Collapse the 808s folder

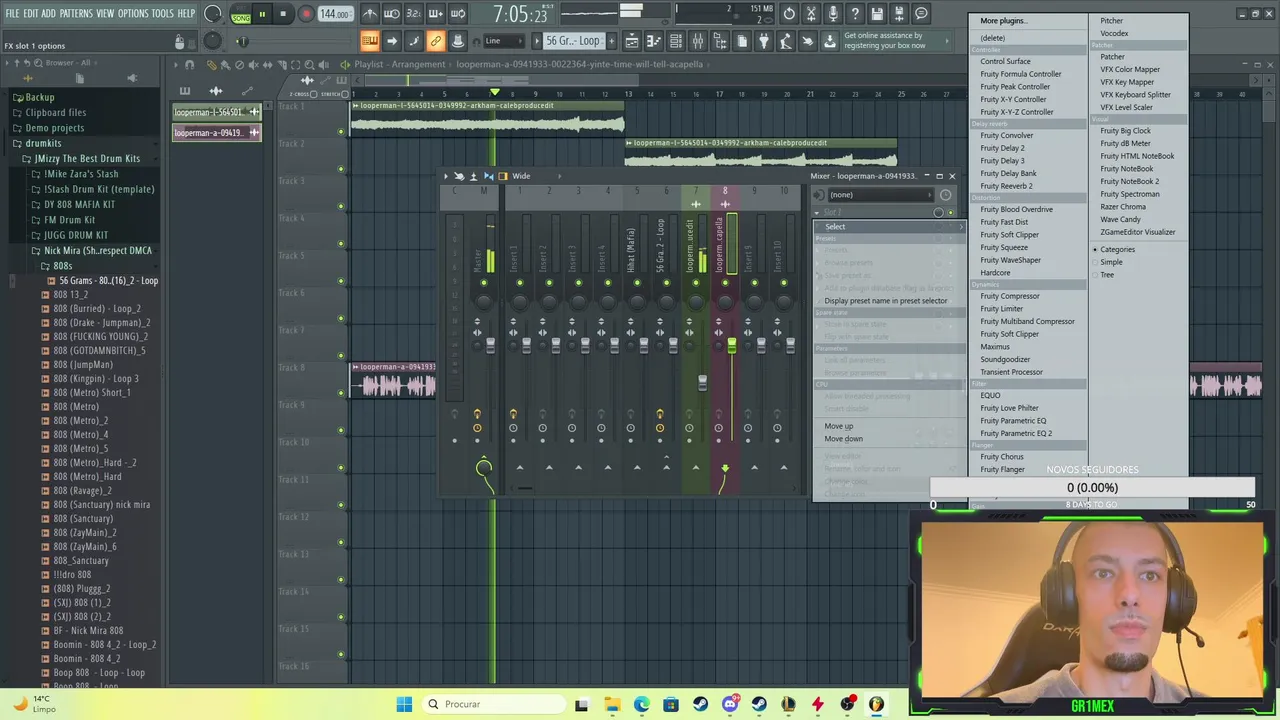point(62,266)
